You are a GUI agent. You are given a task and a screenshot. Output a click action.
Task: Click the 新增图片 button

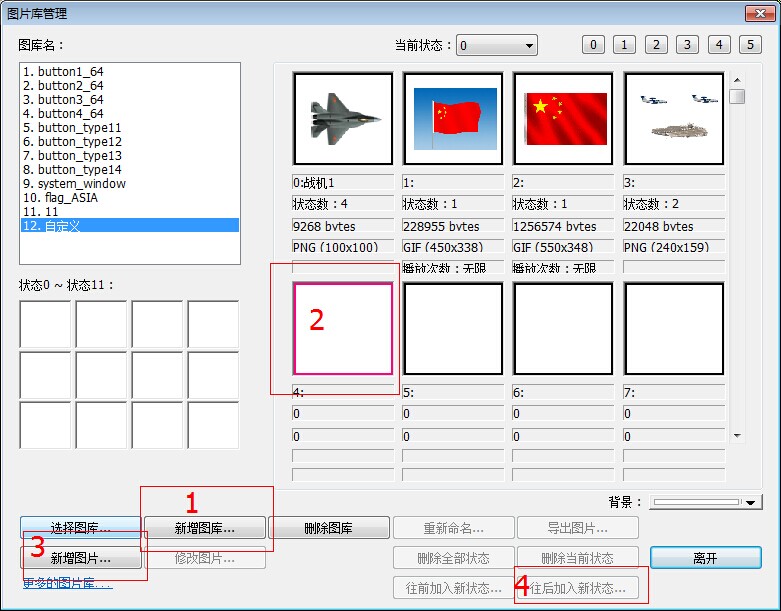(81, 559)
